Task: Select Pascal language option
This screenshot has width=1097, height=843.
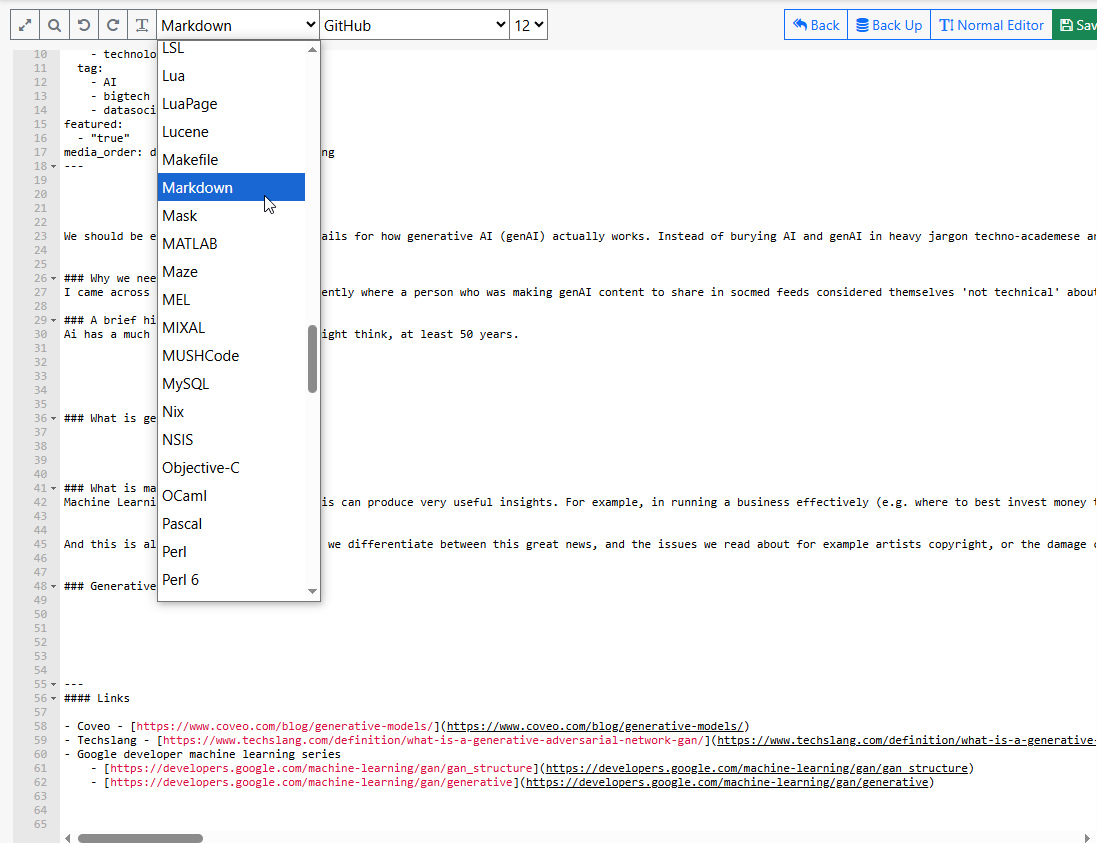Action: [232, 523]
